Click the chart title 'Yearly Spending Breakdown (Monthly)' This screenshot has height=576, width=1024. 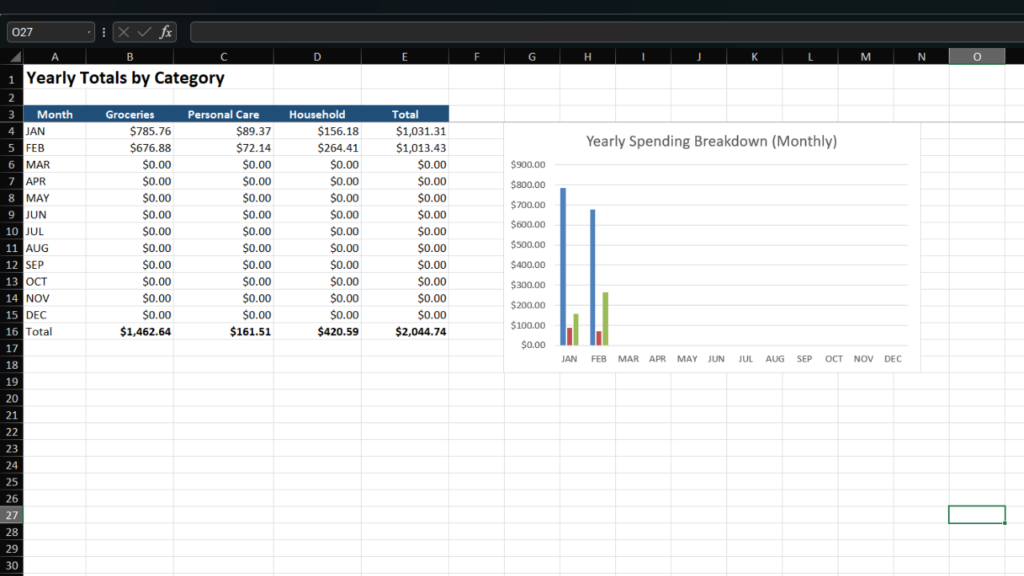point(712,141)
